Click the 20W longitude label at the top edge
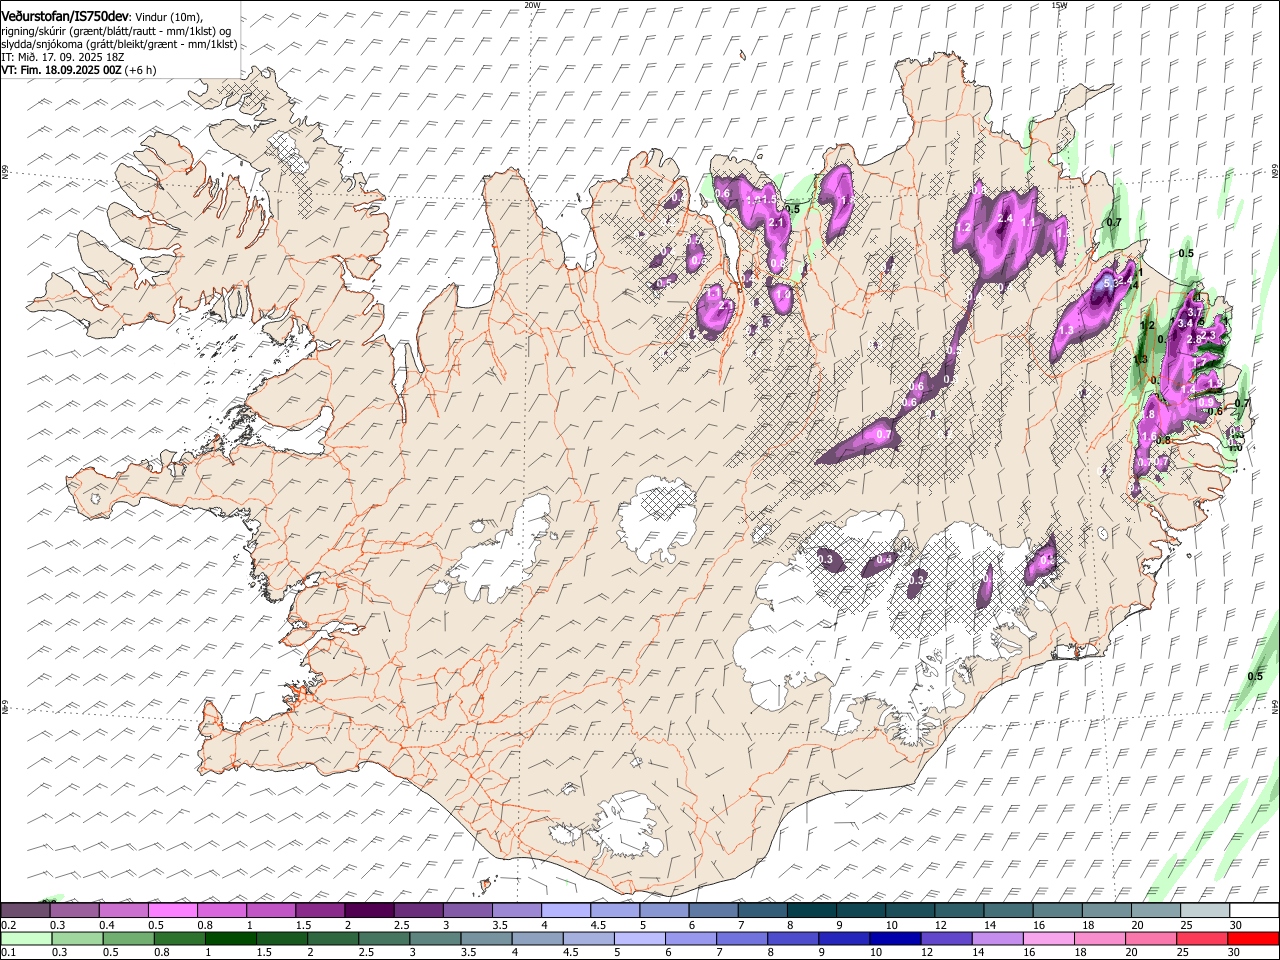The height and width of the screenshot is (960, 1280). tap(532, 5)
